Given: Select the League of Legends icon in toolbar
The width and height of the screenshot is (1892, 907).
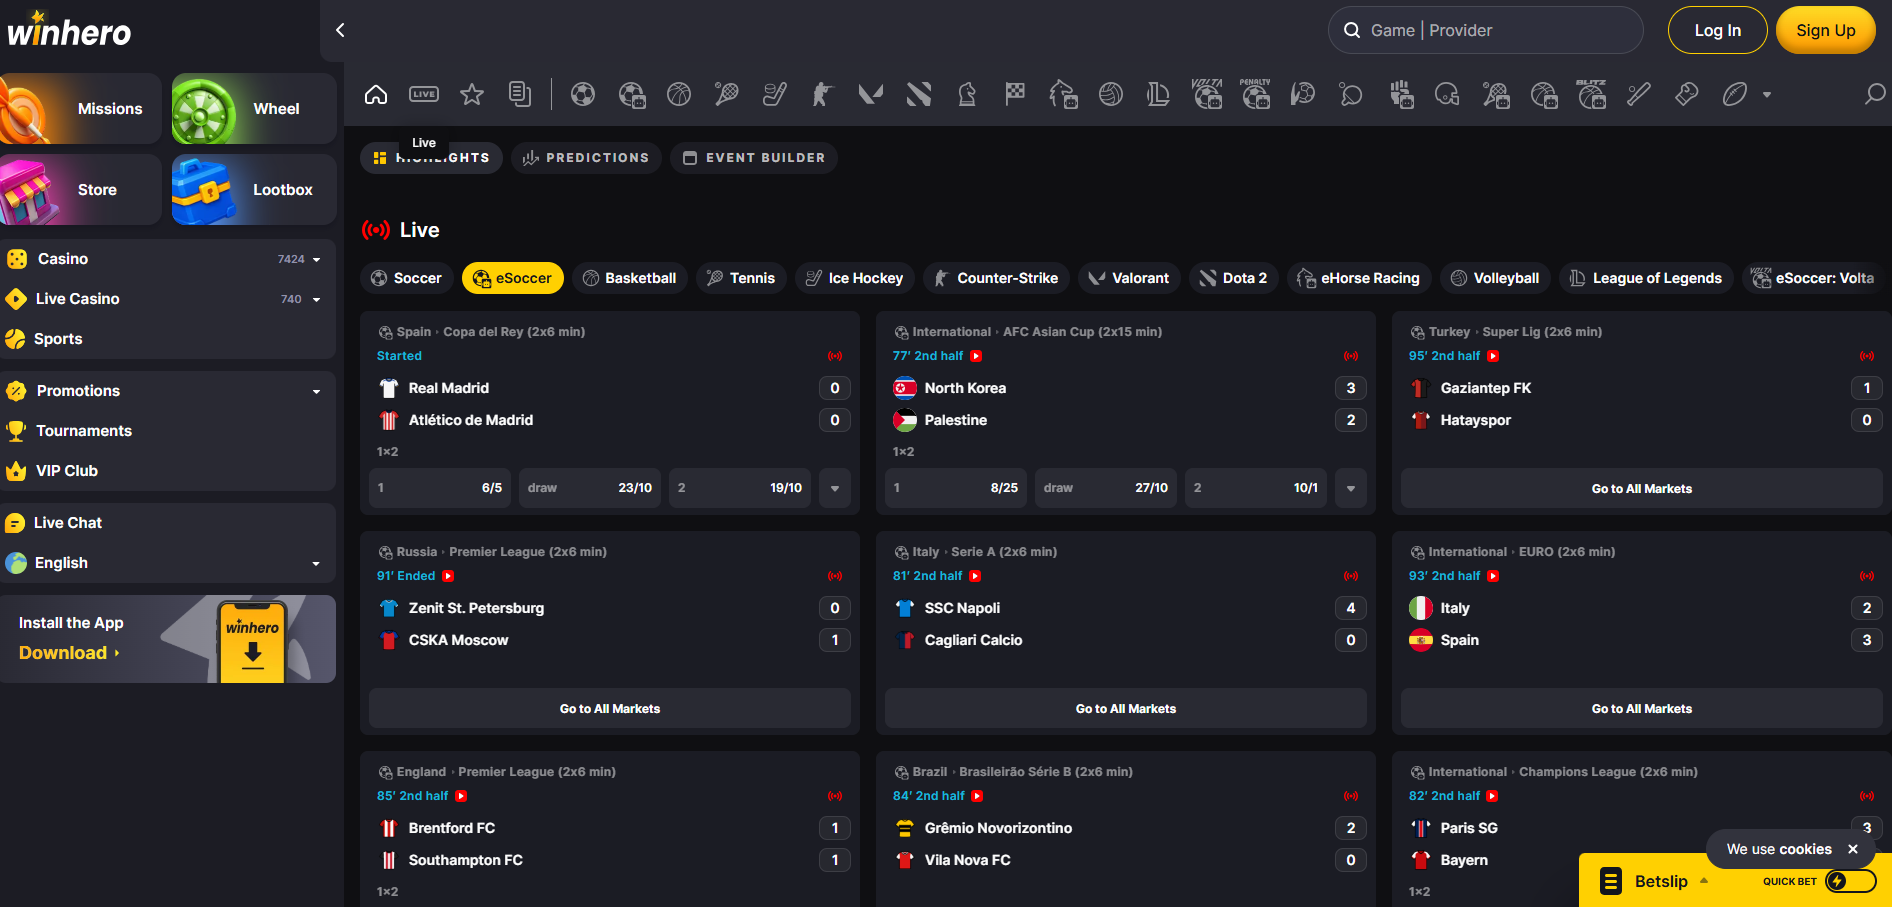Looking at the screenshot, I should tap(1159, 95).
